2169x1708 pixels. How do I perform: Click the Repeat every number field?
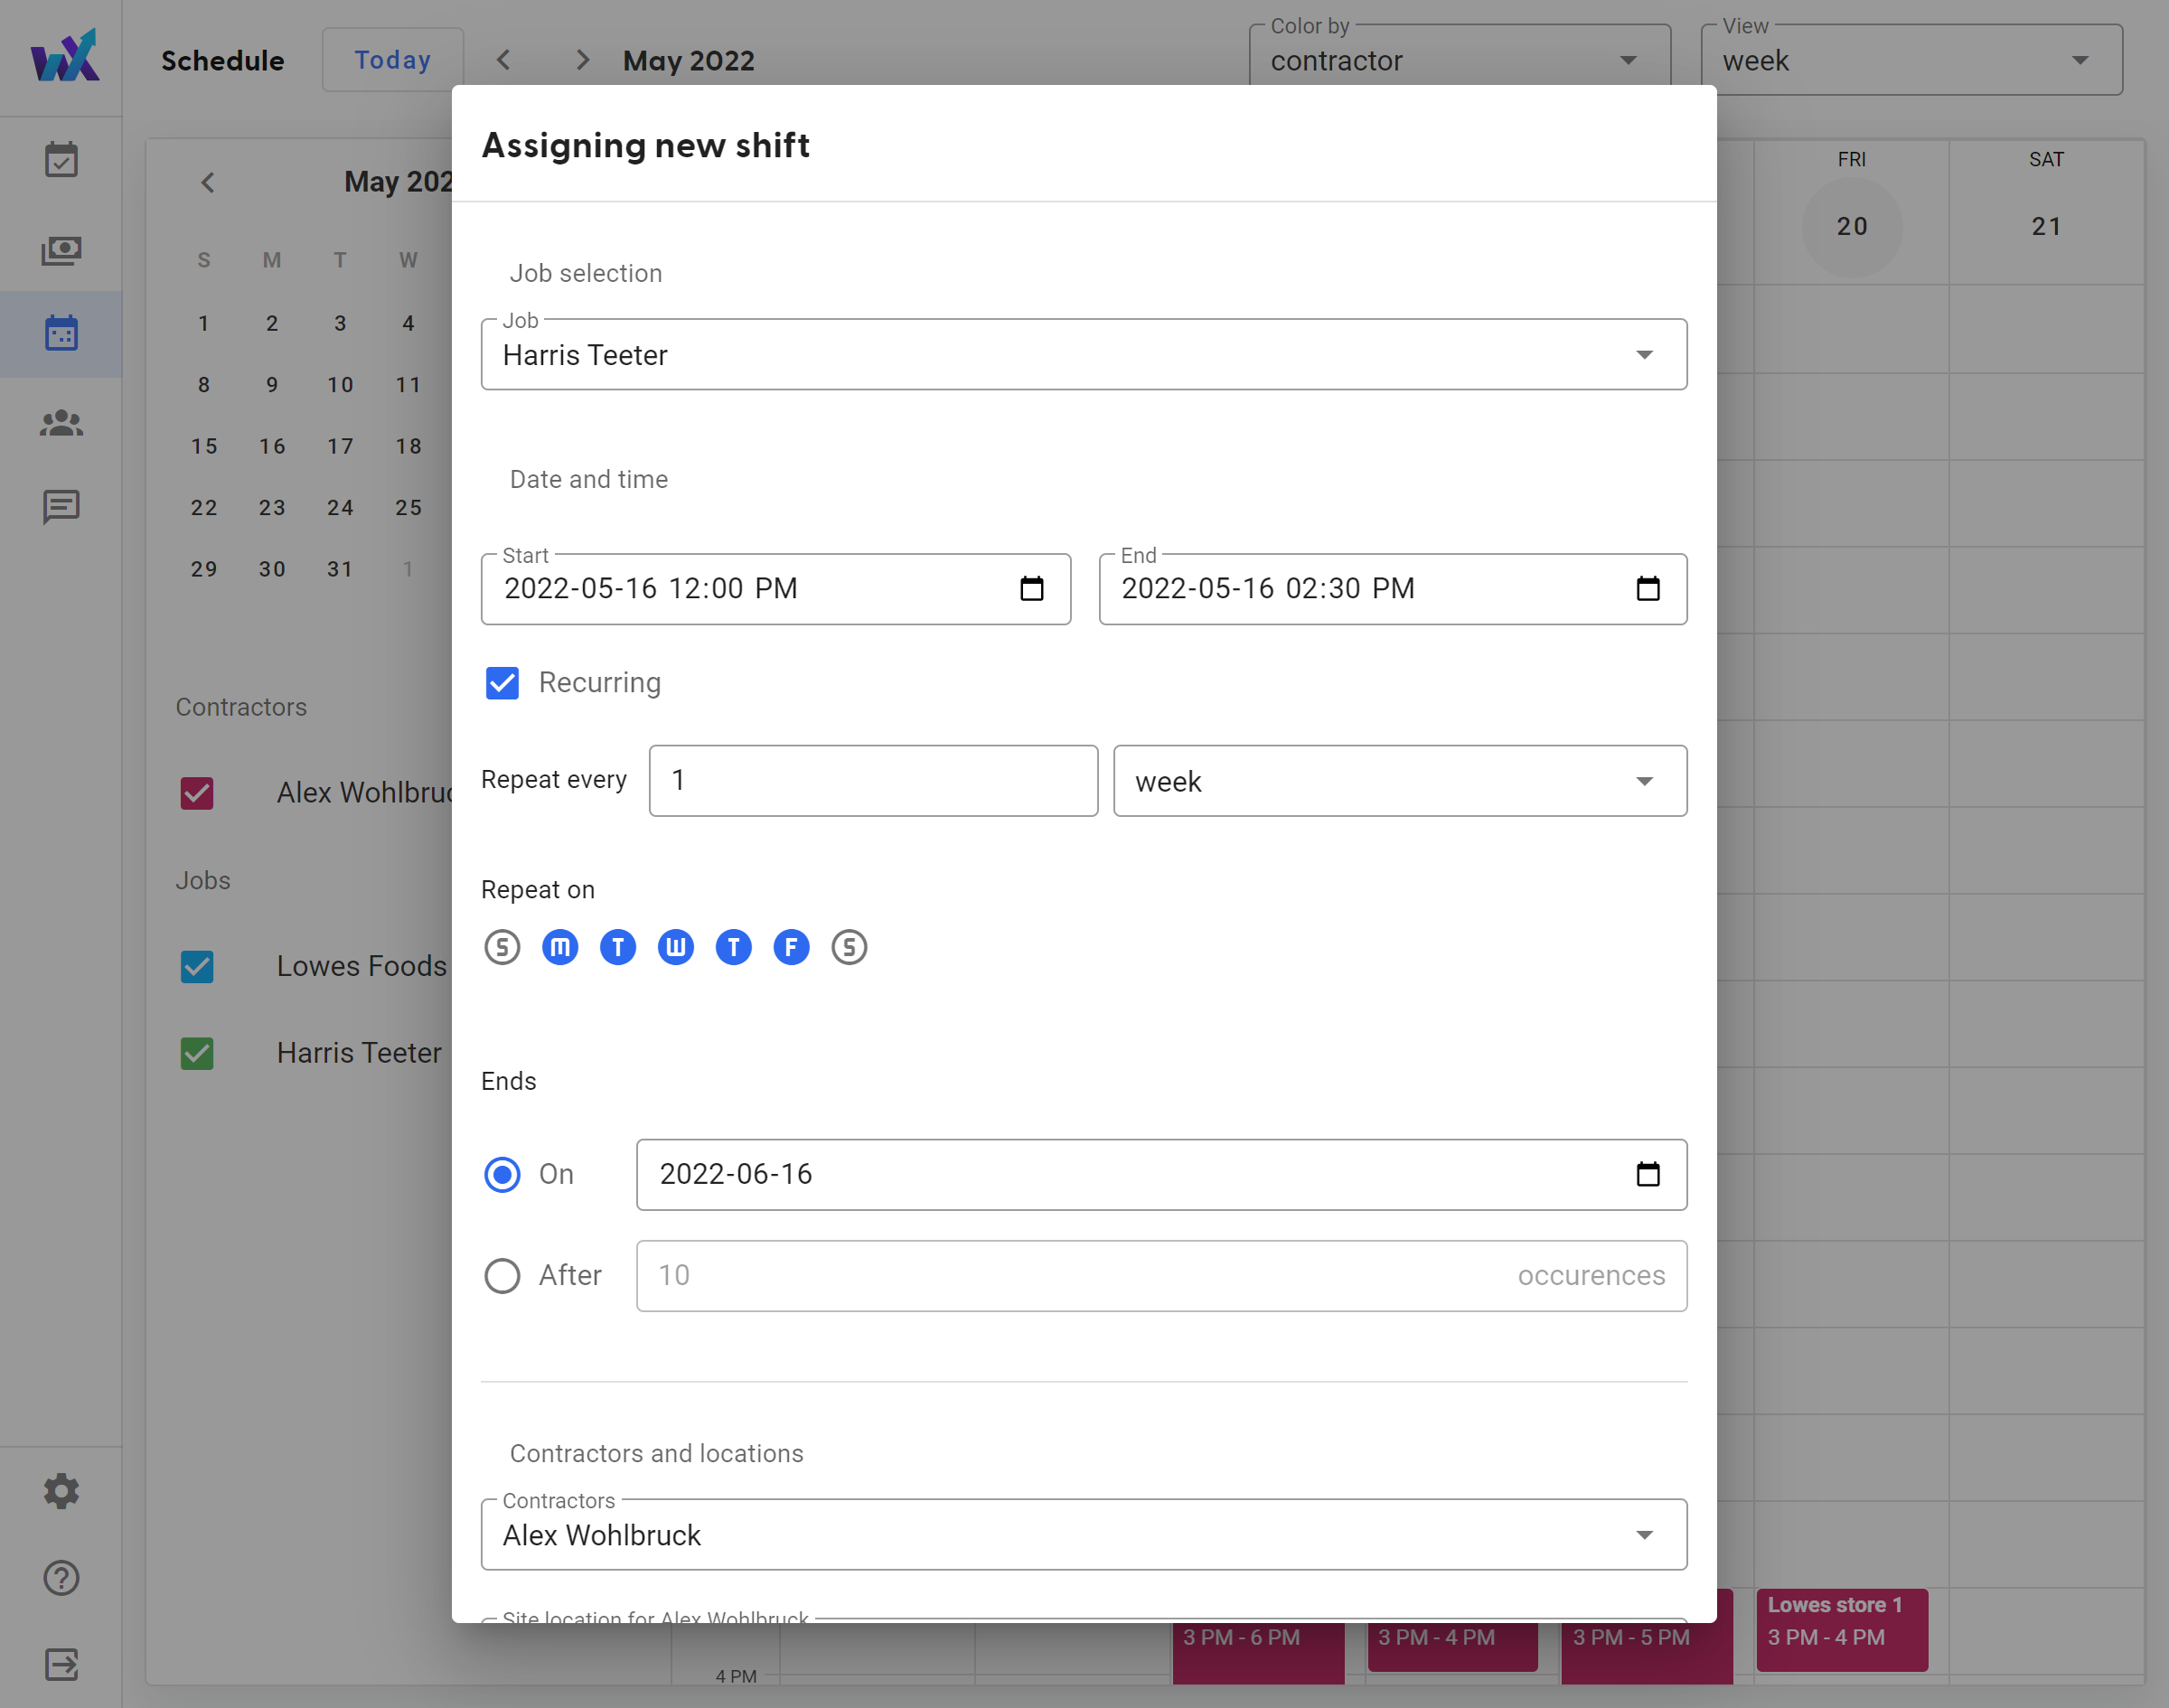[x=872, y=781]
